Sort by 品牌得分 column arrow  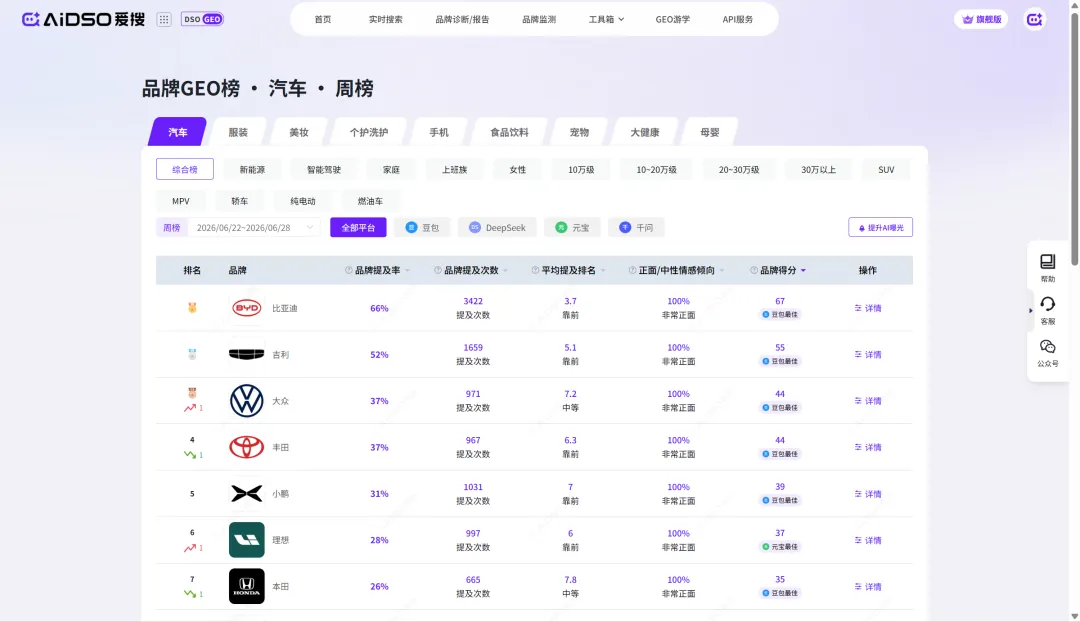(x=803, y=271)
